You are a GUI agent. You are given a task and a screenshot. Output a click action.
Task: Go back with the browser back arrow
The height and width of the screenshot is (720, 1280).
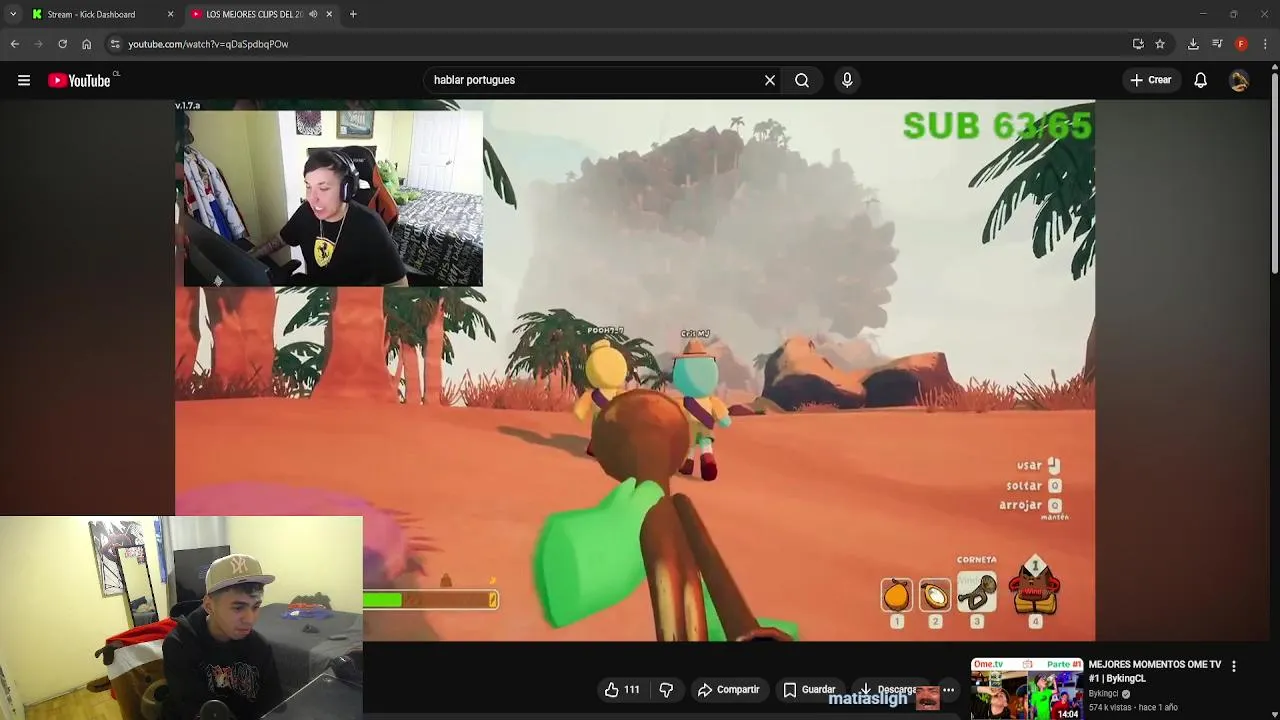pyautogui.click(x=14, y=44)
